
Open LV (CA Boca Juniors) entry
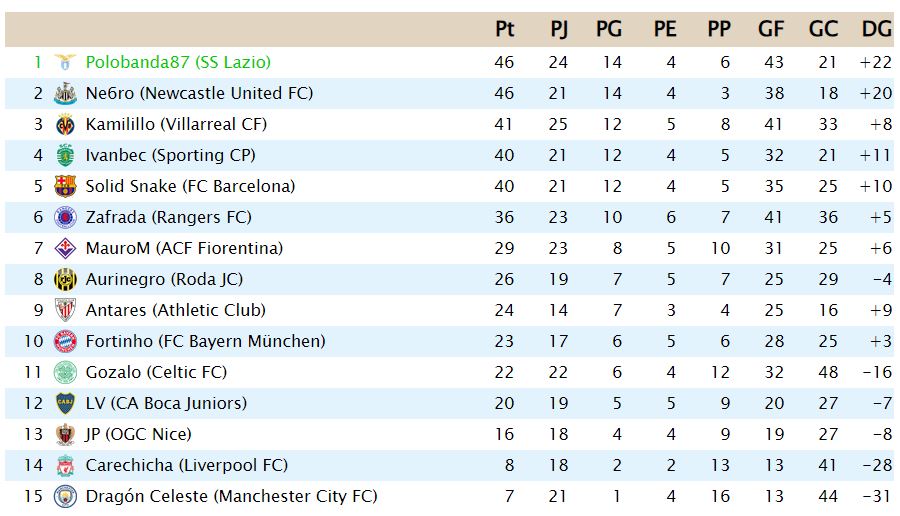(166, 403)
